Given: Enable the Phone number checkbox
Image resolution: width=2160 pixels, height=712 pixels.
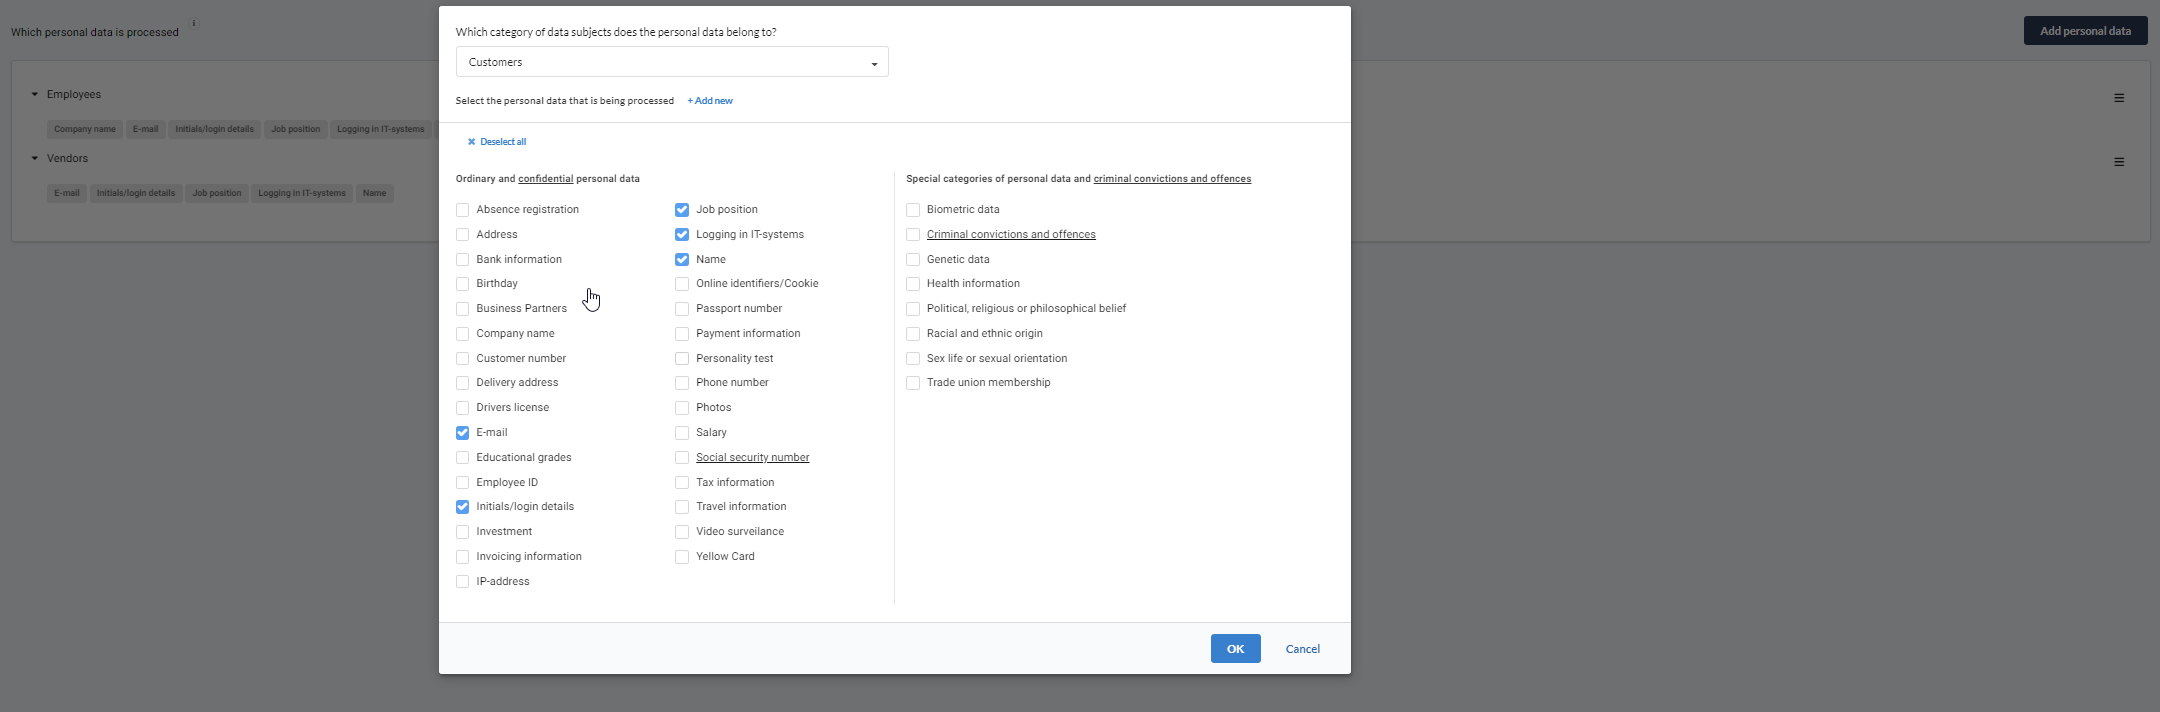Looking at the screenshot, I should point(682,383).
